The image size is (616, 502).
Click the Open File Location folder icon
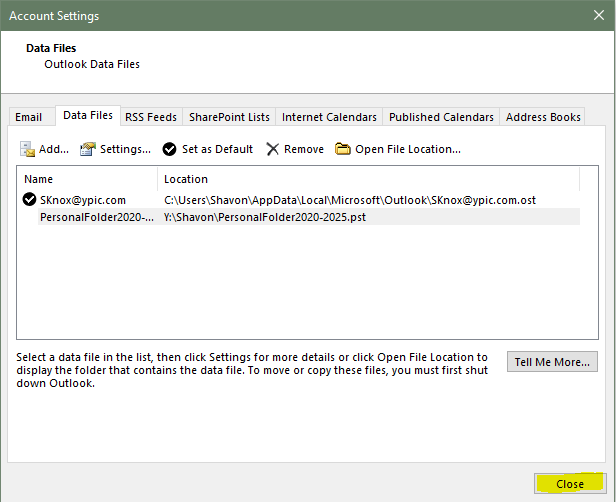pyautogui.click(x=343, y=149)
